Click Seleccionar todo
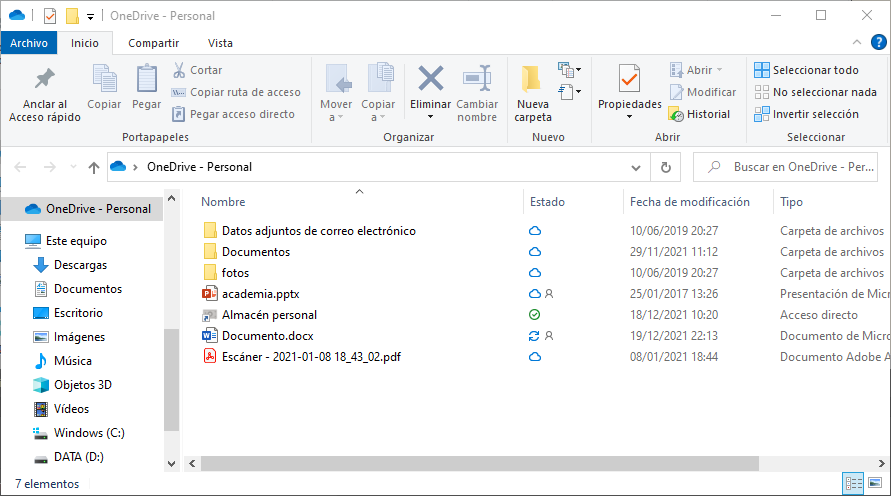This screenshot has width=891, height=496. click(806, 70)
